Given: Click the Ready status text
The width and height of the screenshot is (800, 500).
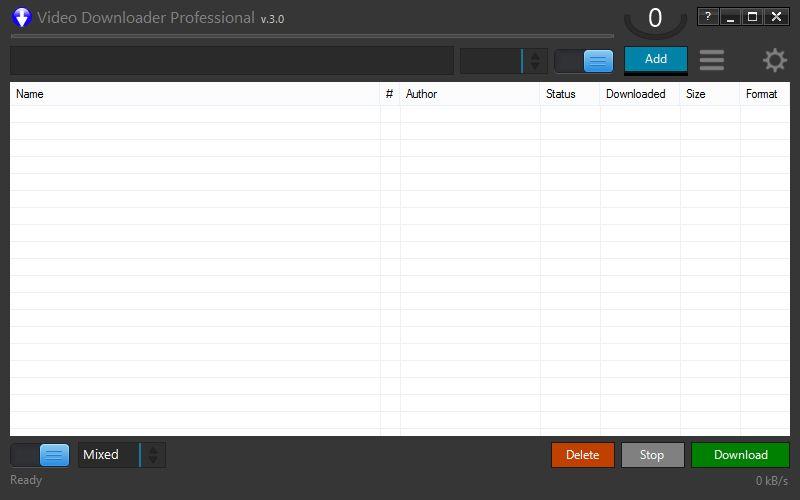Looking at the screenshot, I should tap(26, 480).
